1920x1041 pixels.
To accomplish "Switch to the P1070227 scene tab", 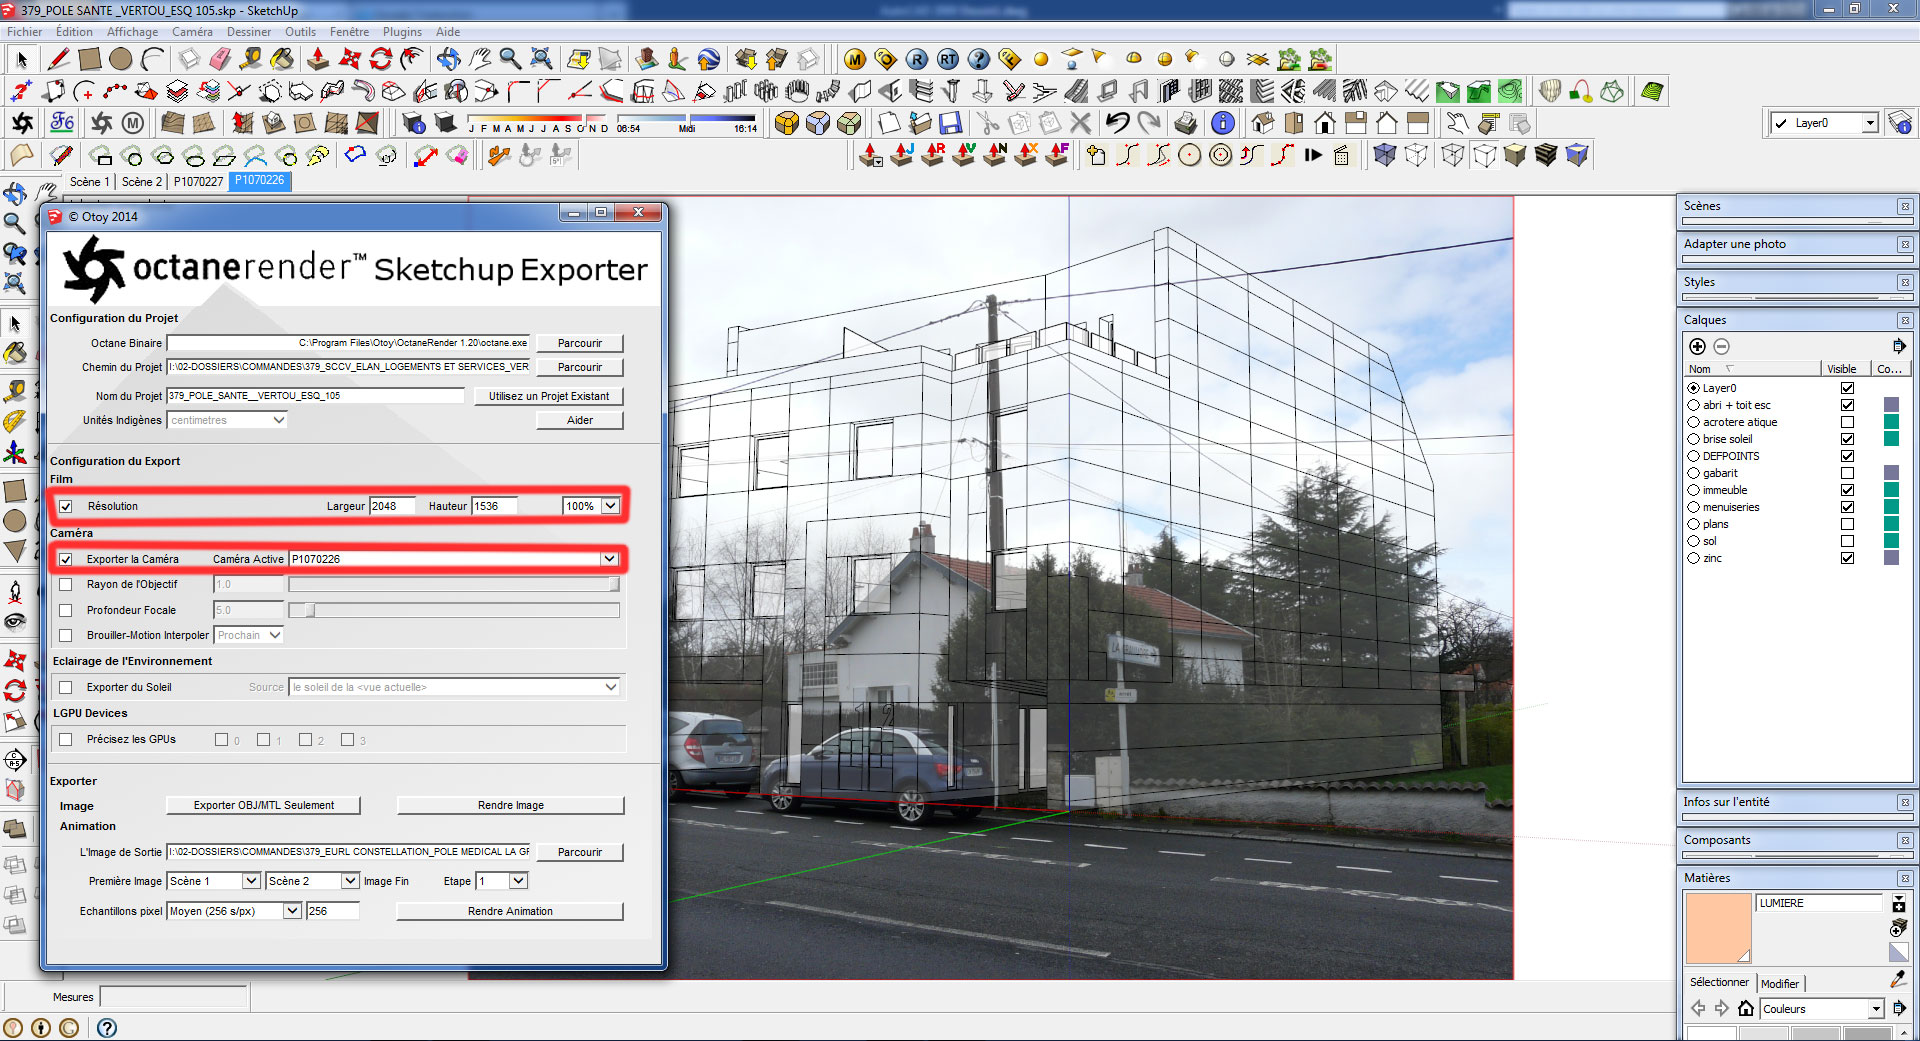I will [x=198, y=181].
